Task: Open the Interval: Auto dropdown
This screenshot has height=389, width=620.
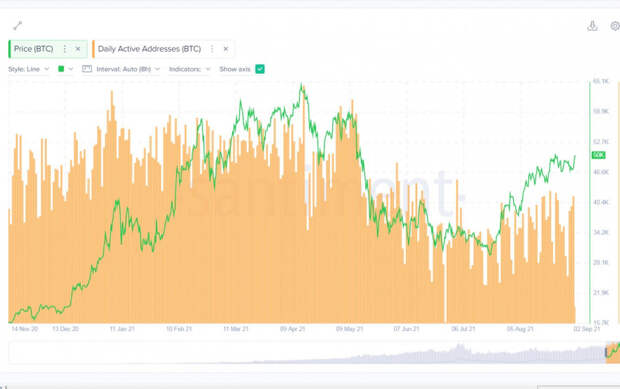Action: 128,69
